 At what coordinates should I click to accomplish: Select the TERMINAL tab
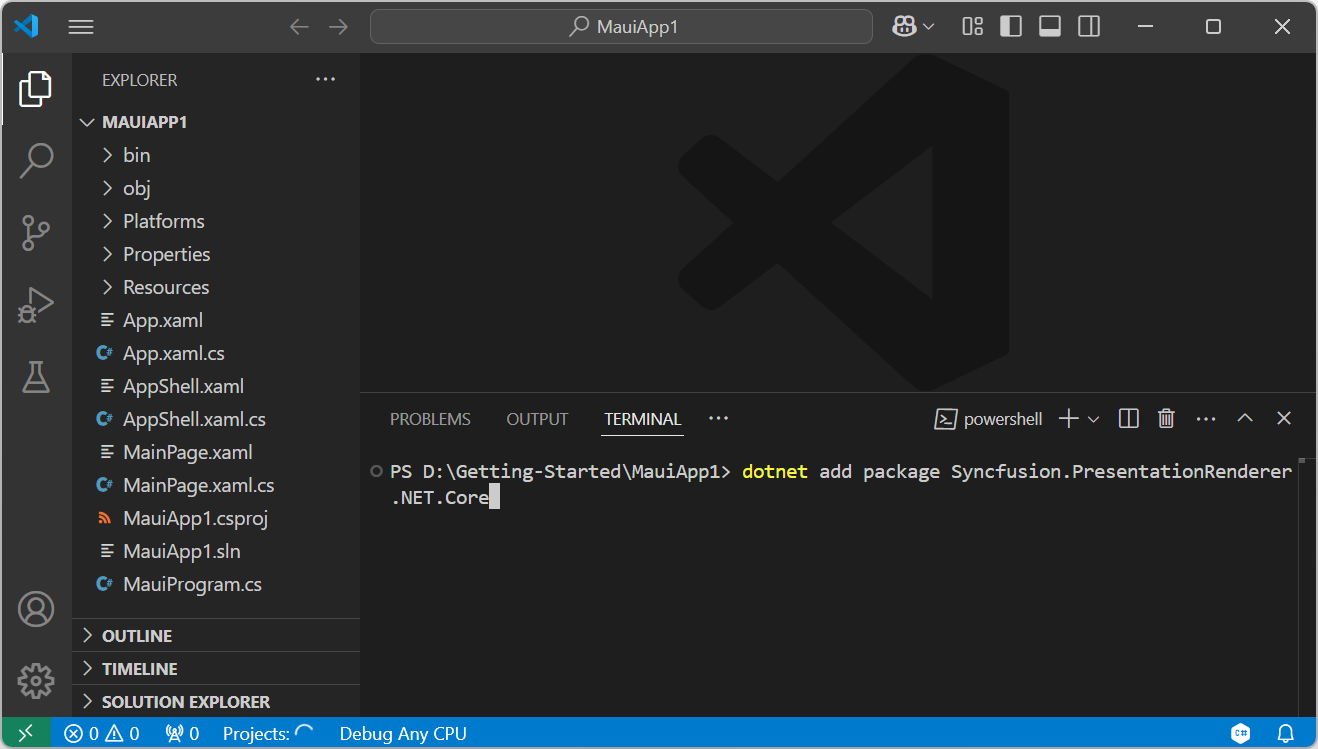[643, 419]
